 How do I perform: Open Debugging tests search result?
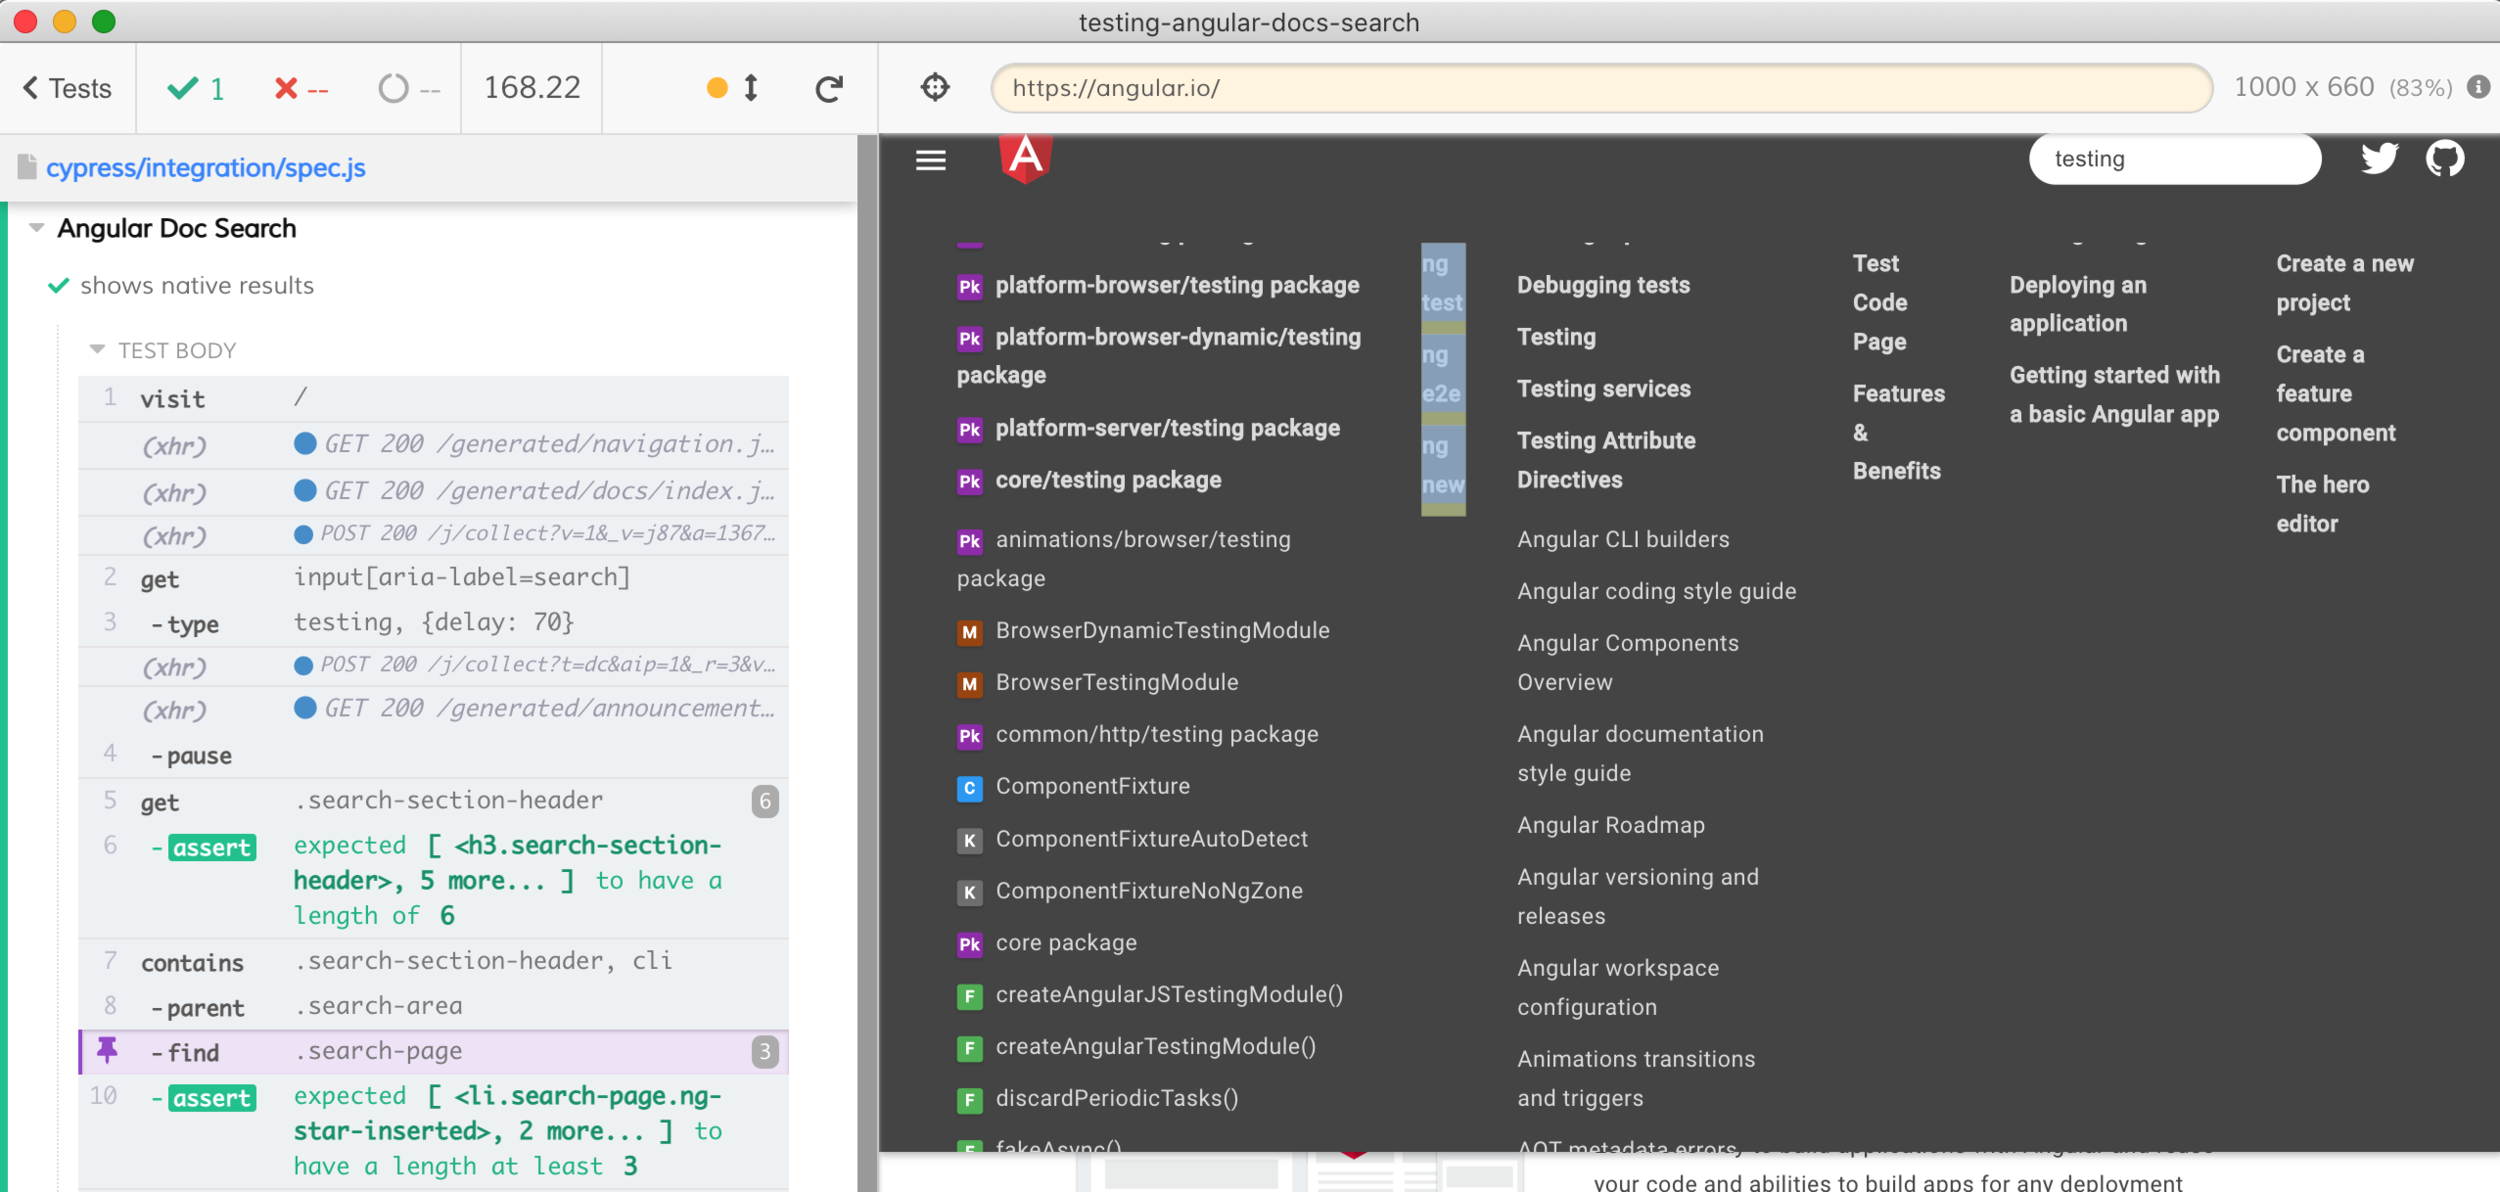1603,285
